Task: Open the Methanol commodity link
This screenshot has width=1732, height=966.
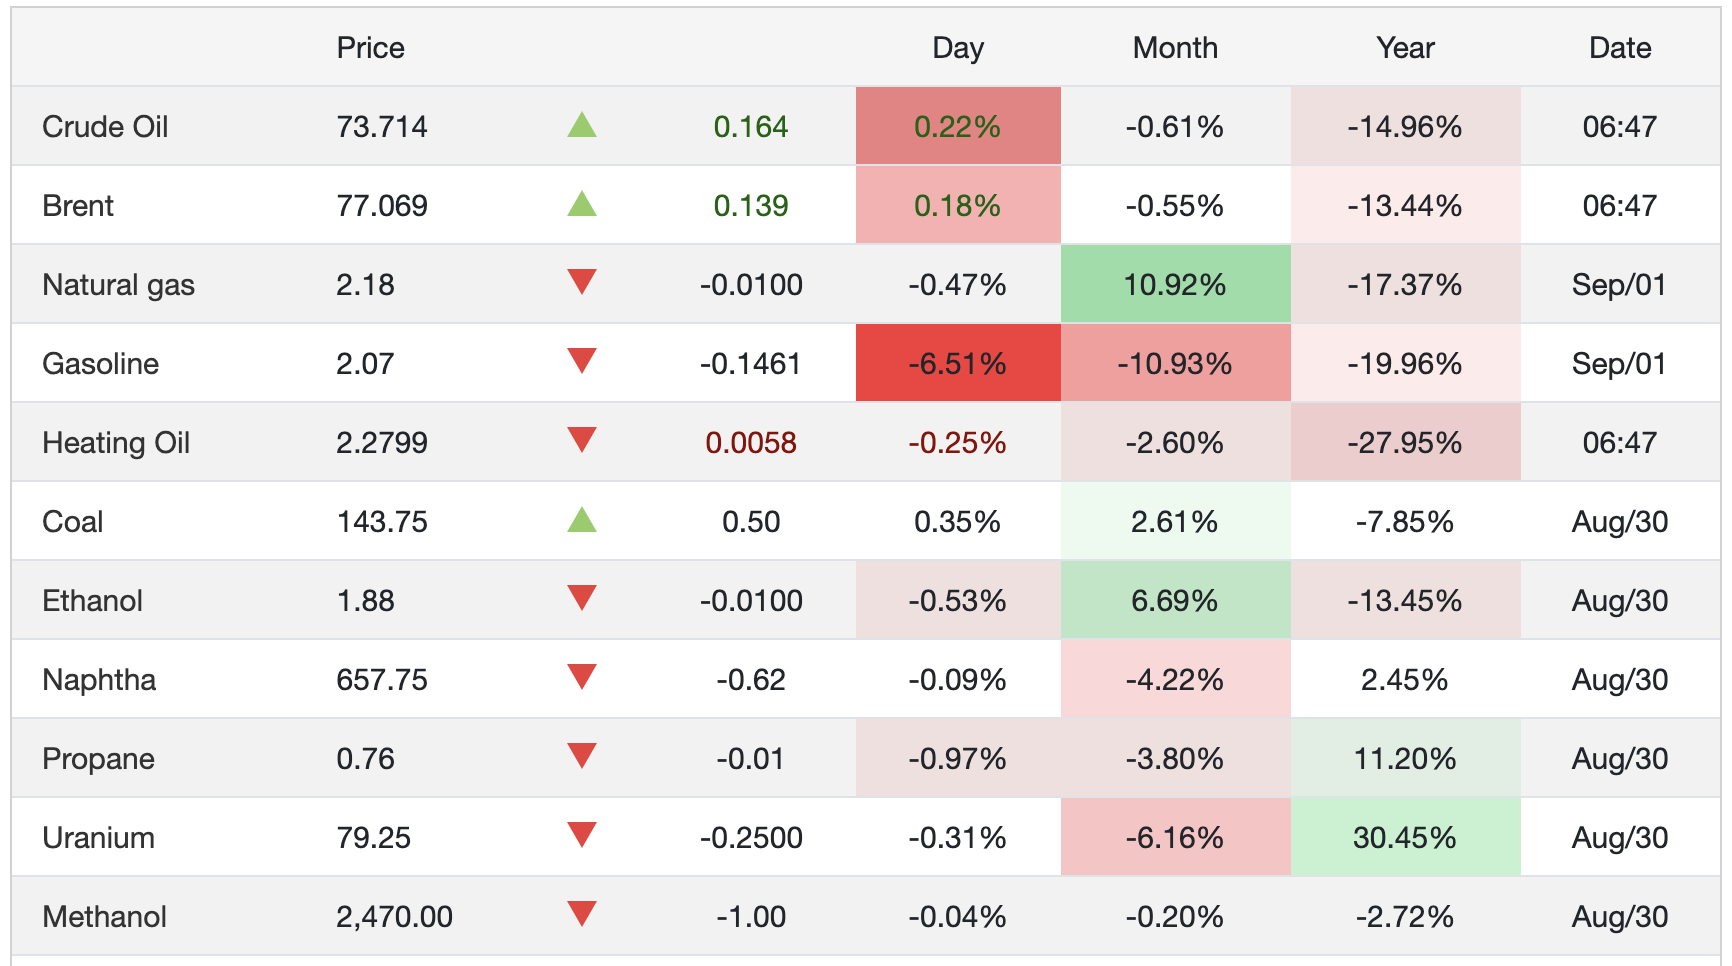Action: 104,917
